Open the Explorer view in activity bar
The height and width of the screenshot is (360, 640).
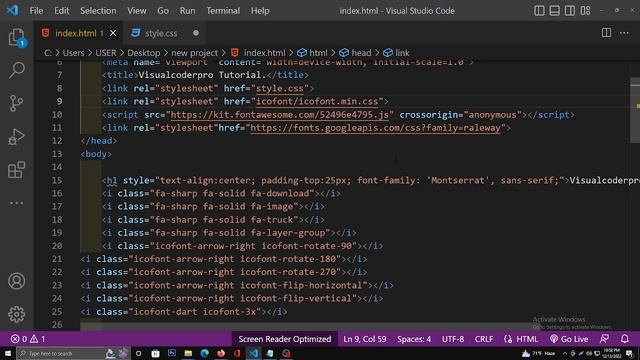tap(17, 38)
